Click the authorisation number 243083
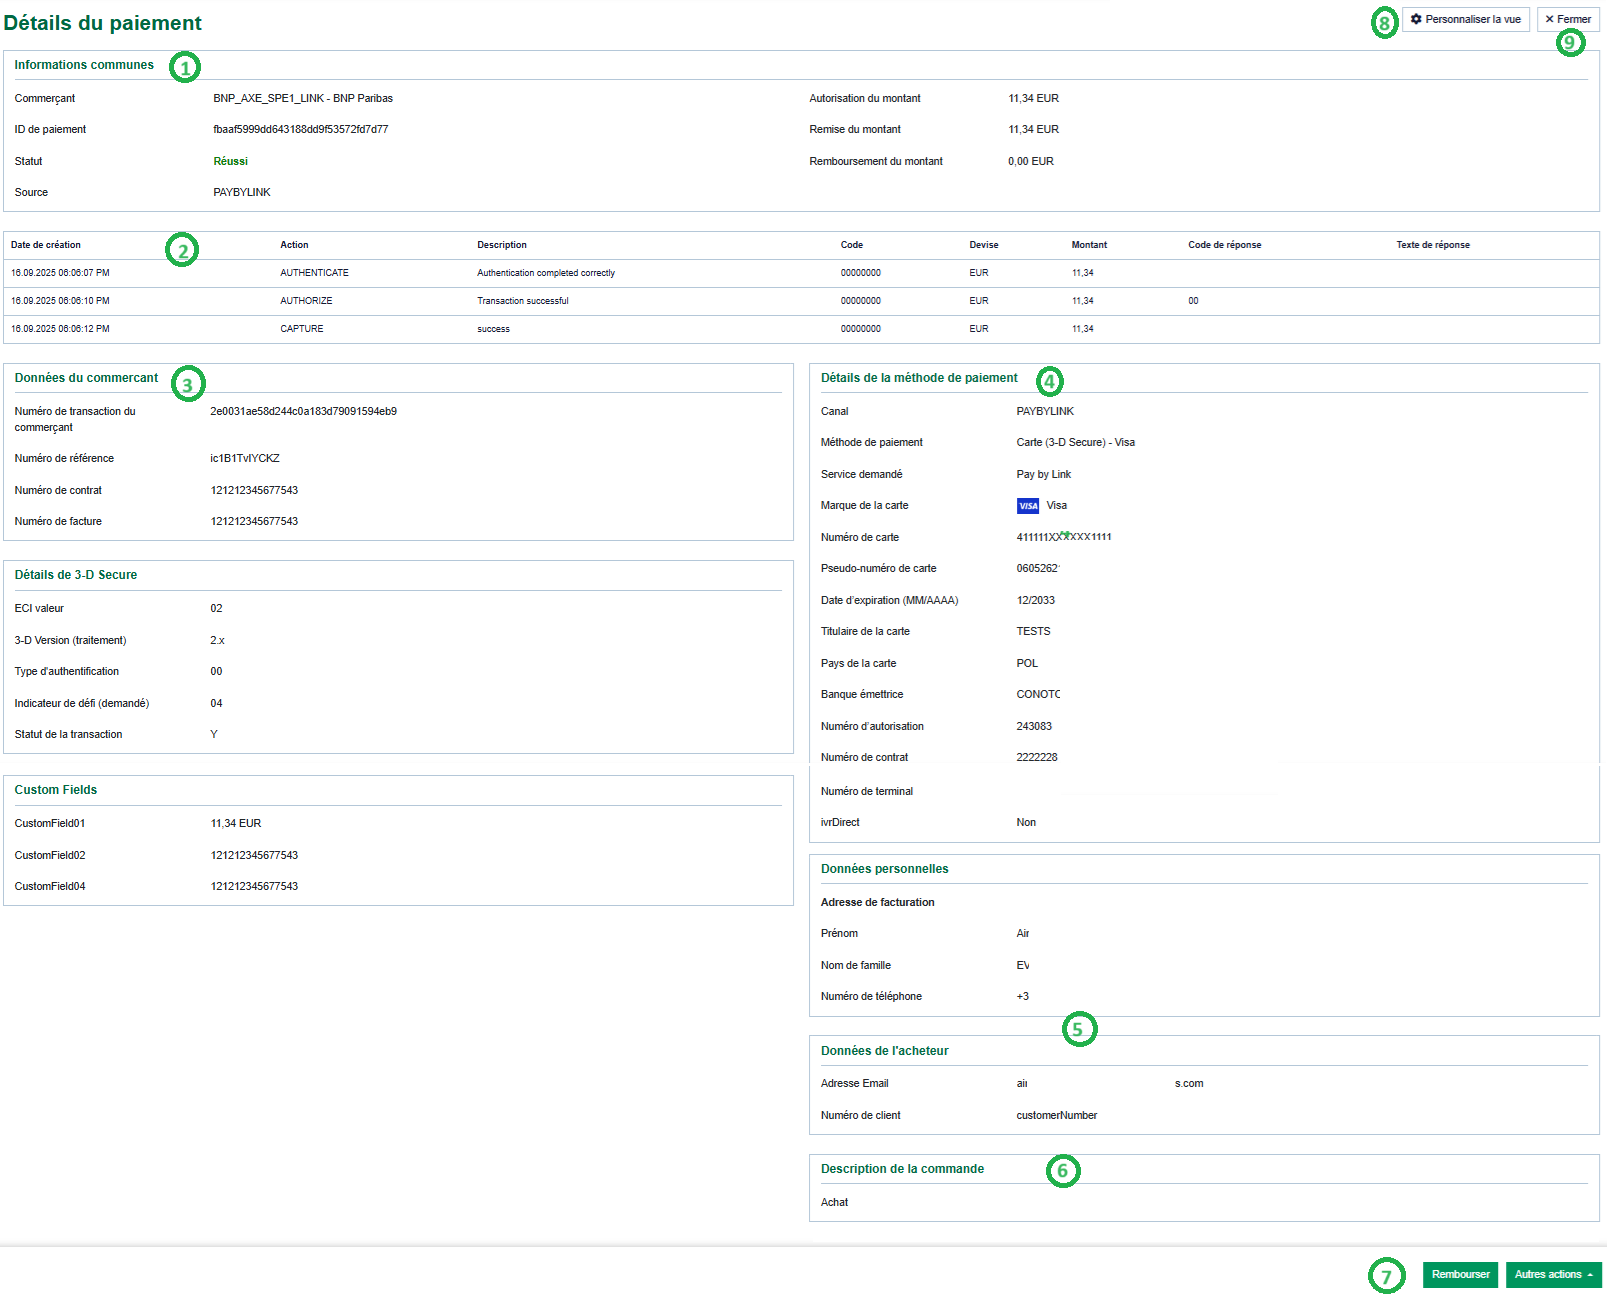Screen dimensions: 1607x1295 (x=1034, y=726)
